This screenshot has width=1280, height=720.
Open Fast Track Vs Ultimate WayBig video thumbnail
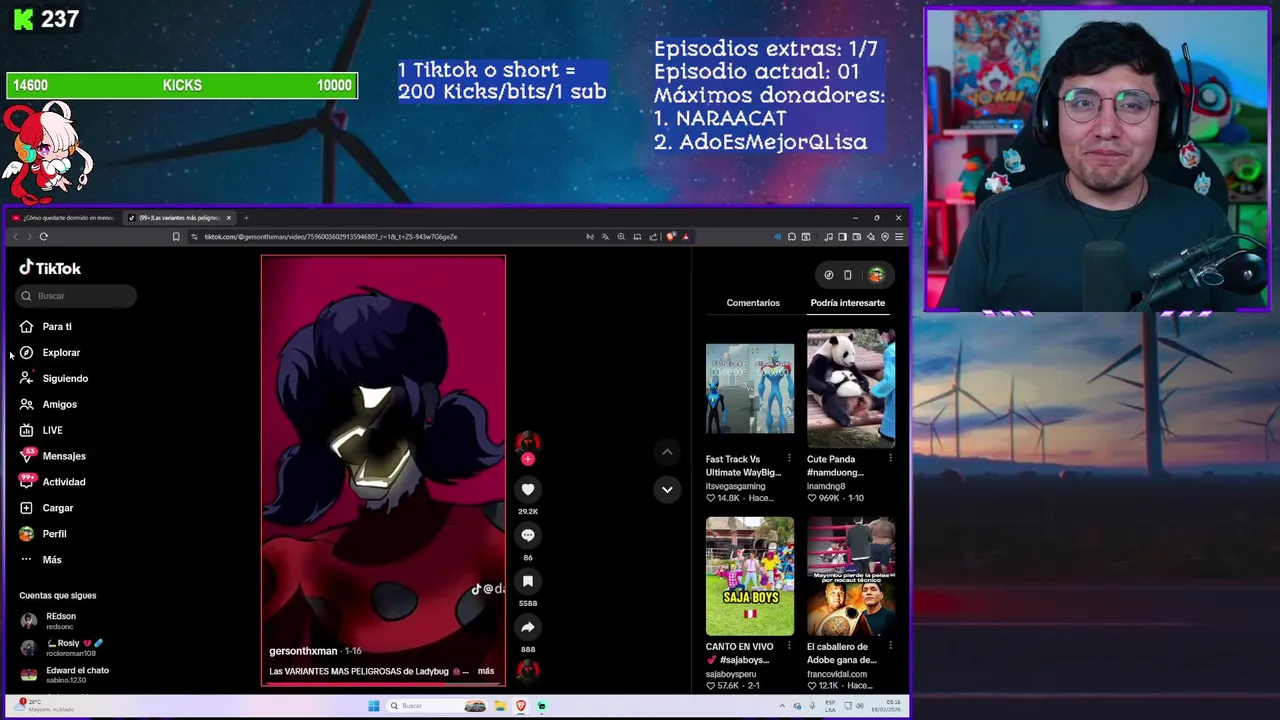tap(750, 388)
